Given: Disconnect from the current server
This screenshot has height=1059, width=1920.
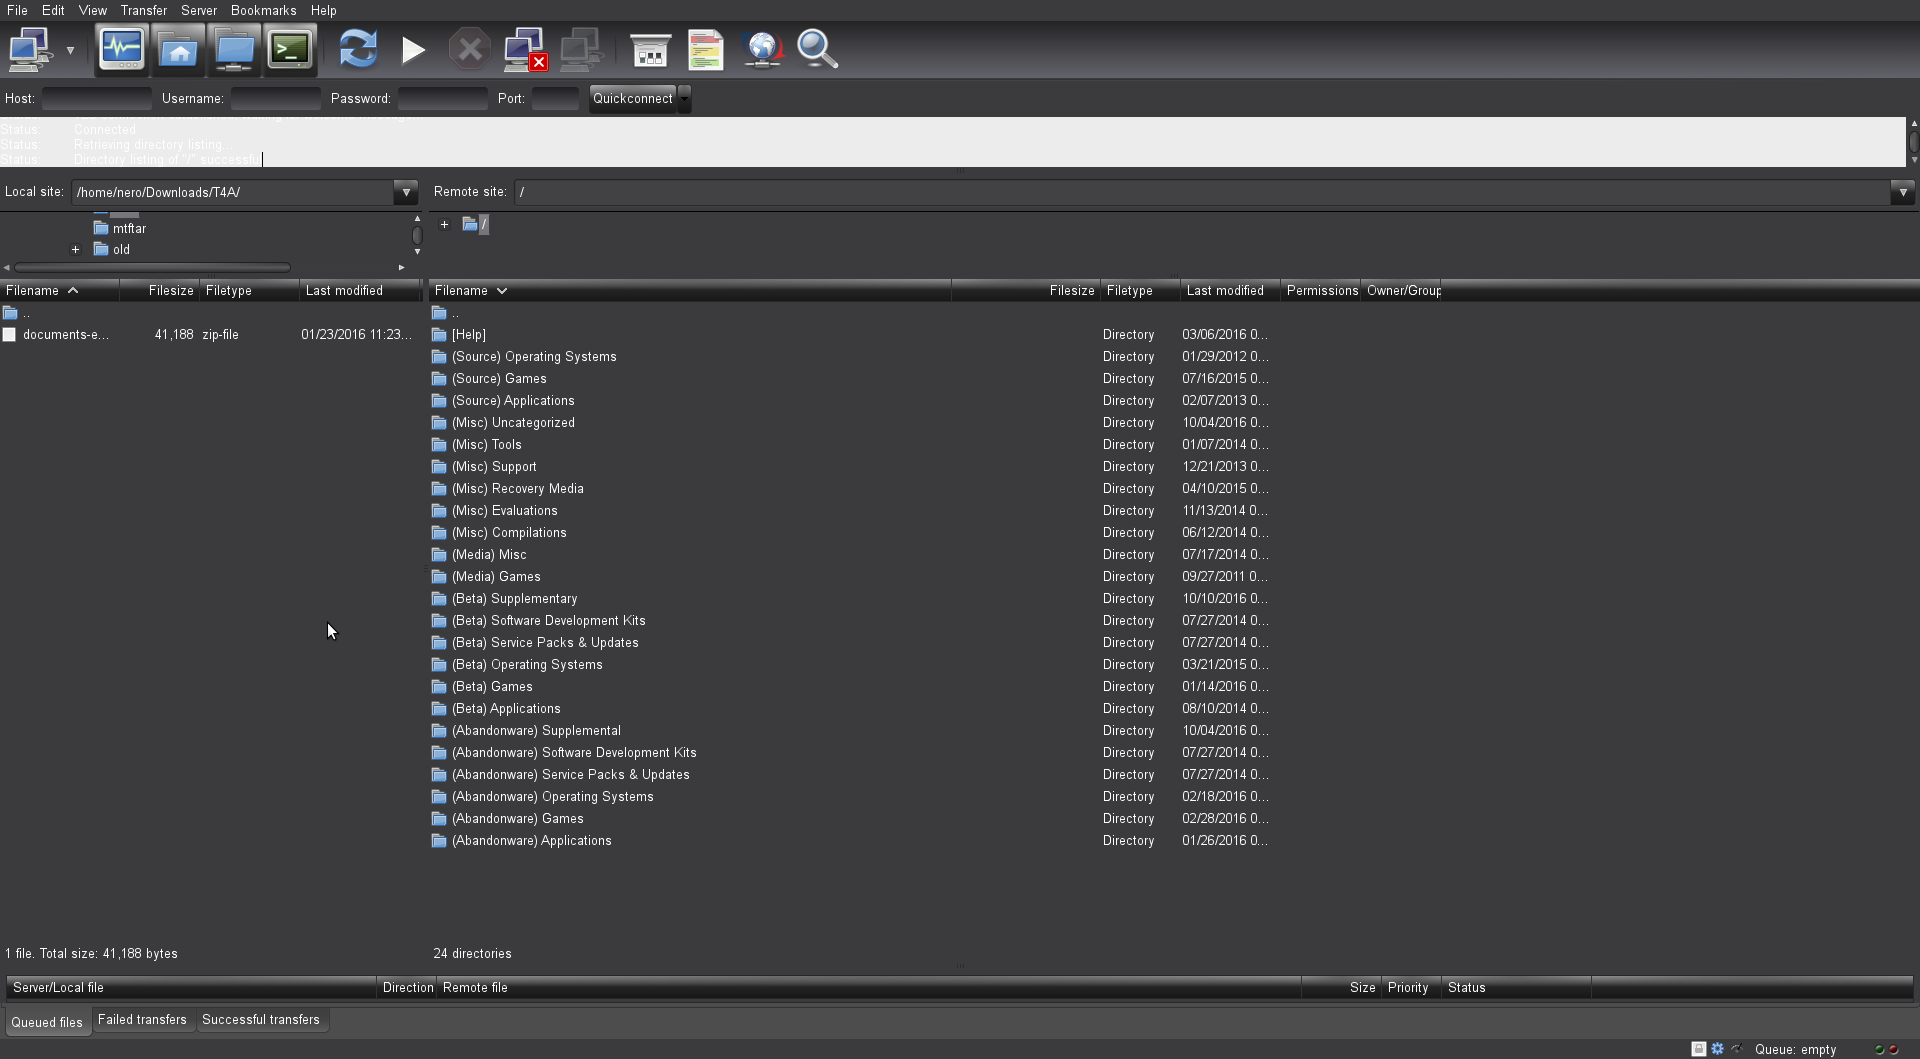Looking at the screenshot, I should click(x=525, y=49).
